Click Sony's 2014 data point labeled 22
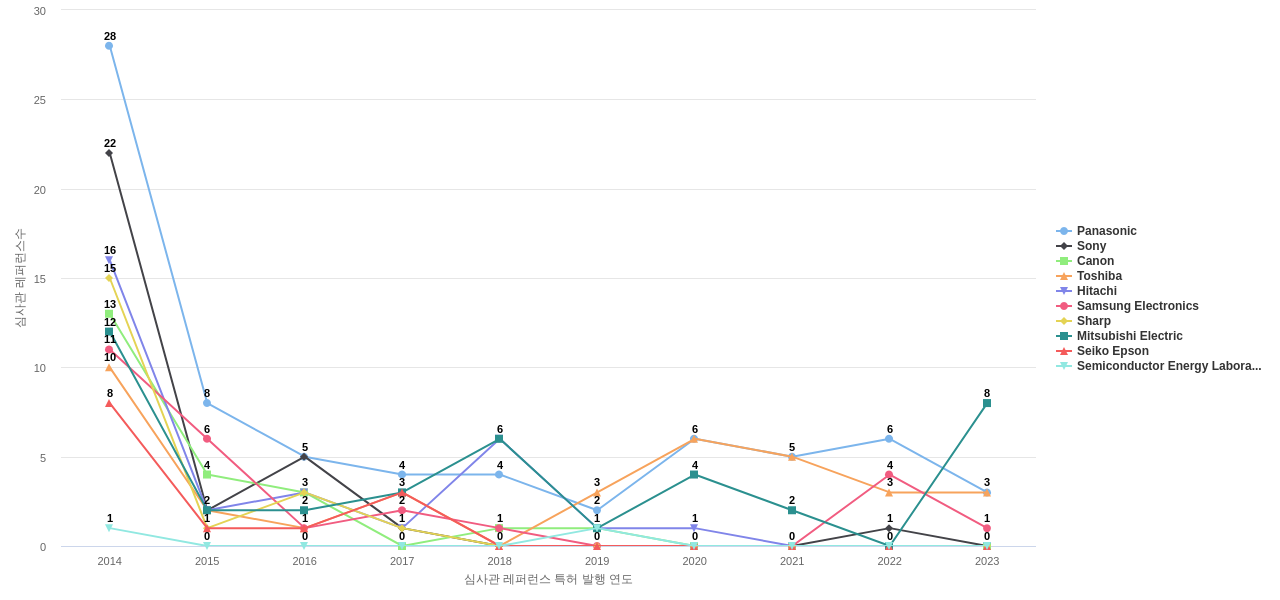The image size is (1280, 600). tap(109, 153)
